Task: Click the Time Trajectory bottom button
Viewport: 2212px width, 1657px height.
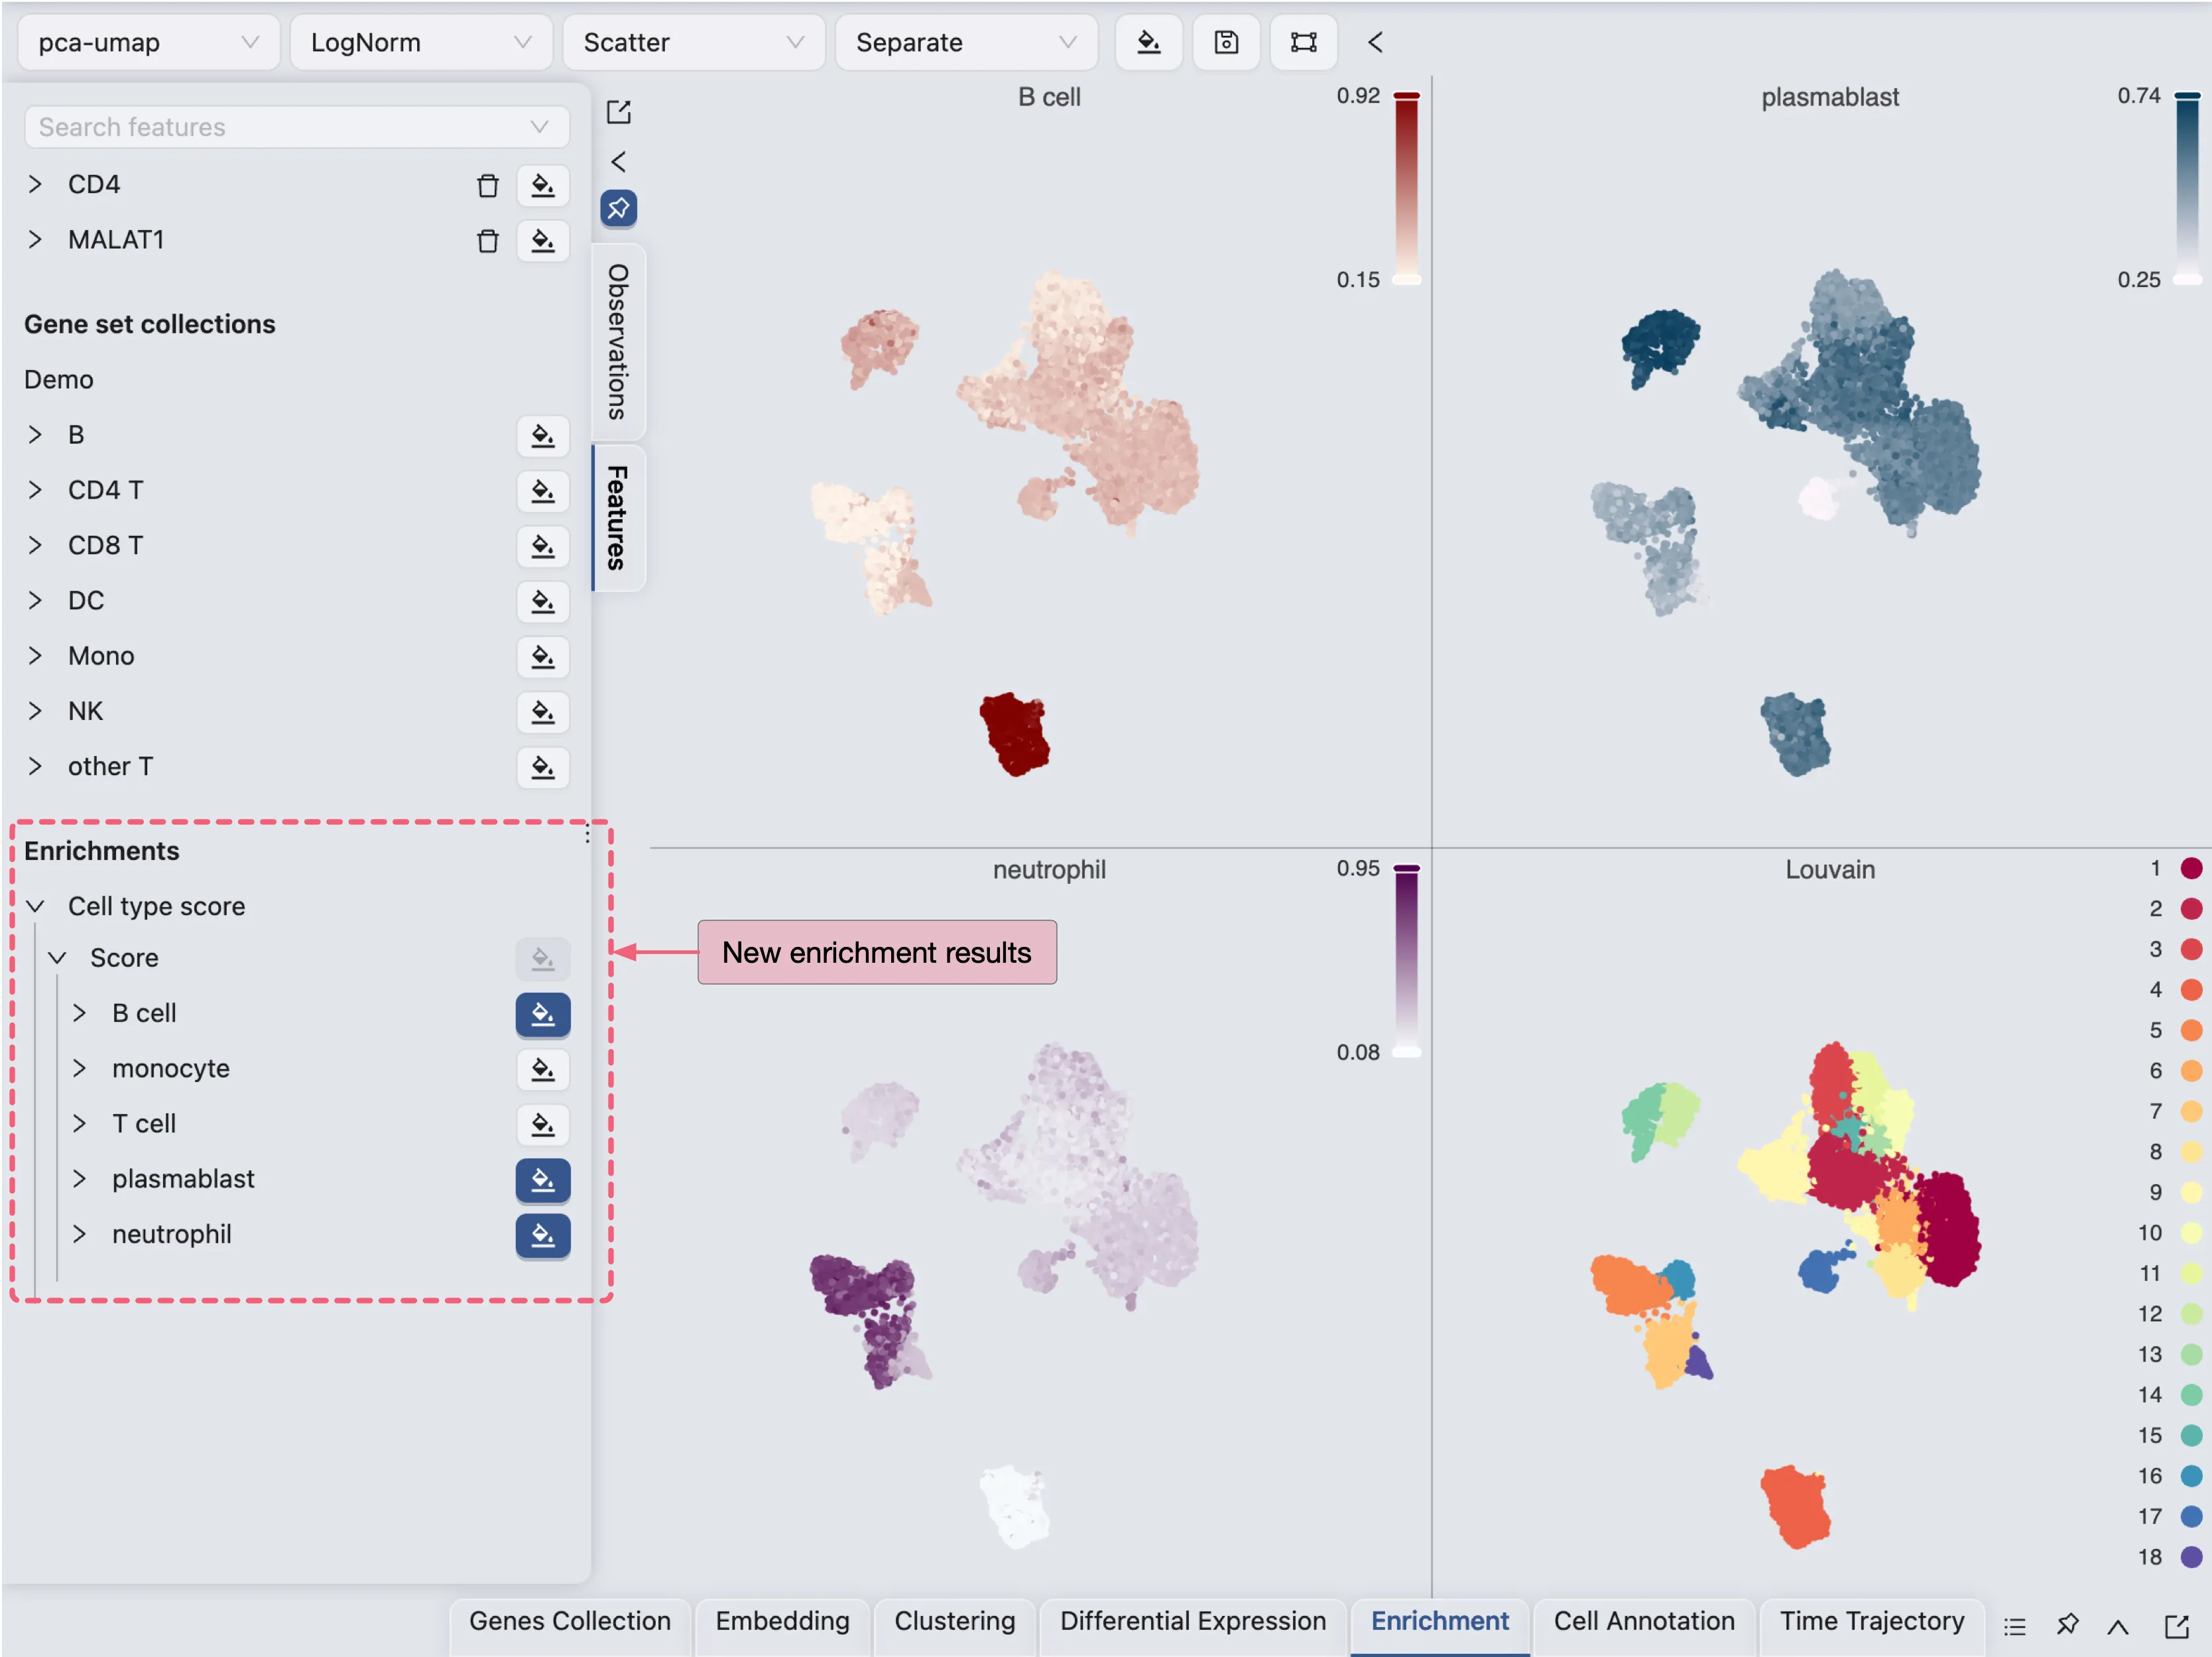Action: click(x=1871, y=1621)
